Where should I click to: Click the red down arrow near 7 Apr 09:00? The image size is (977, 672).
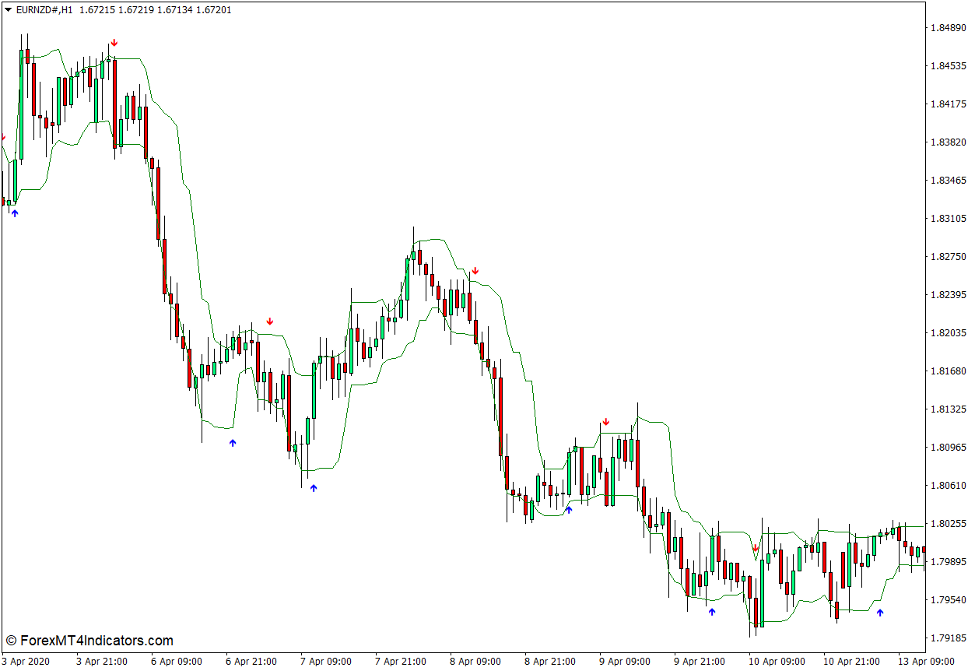click(269, 321)
